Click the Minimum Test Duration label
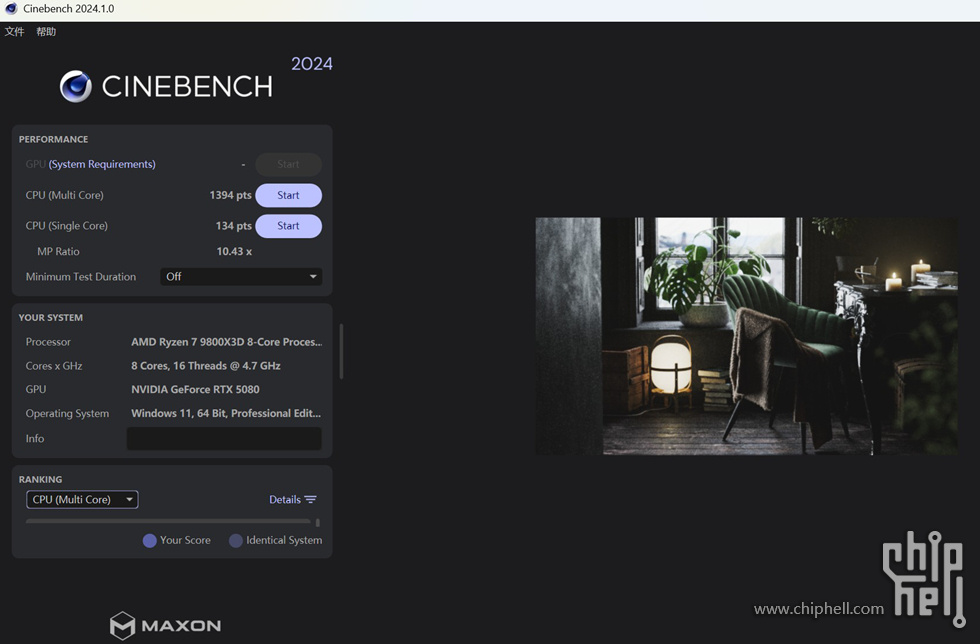980x644 pixels. [x=81, y=276]
